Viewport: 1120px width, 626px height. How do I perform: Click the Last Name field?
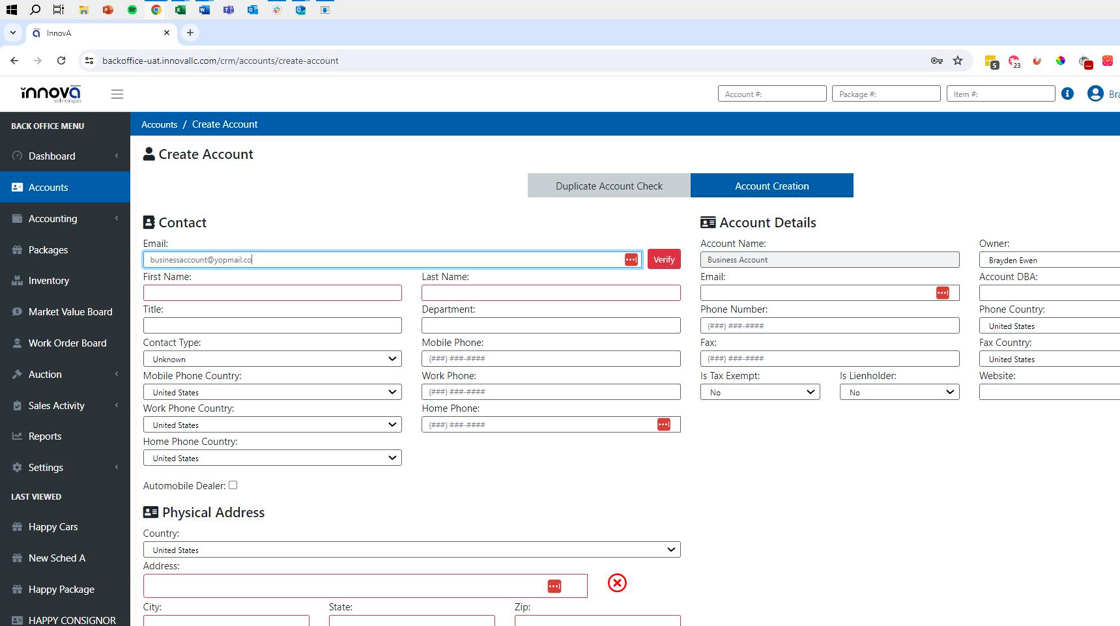(x=551, y=292)
